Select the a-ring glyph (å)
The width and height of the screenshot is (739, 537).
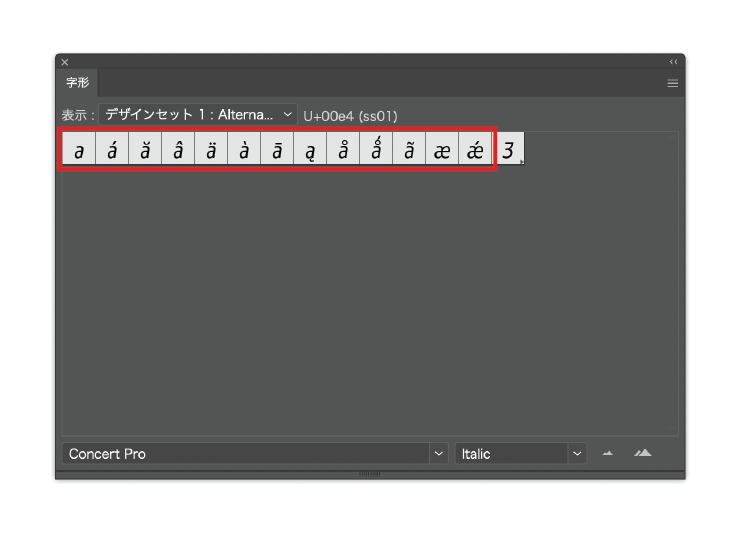[343, 151]
